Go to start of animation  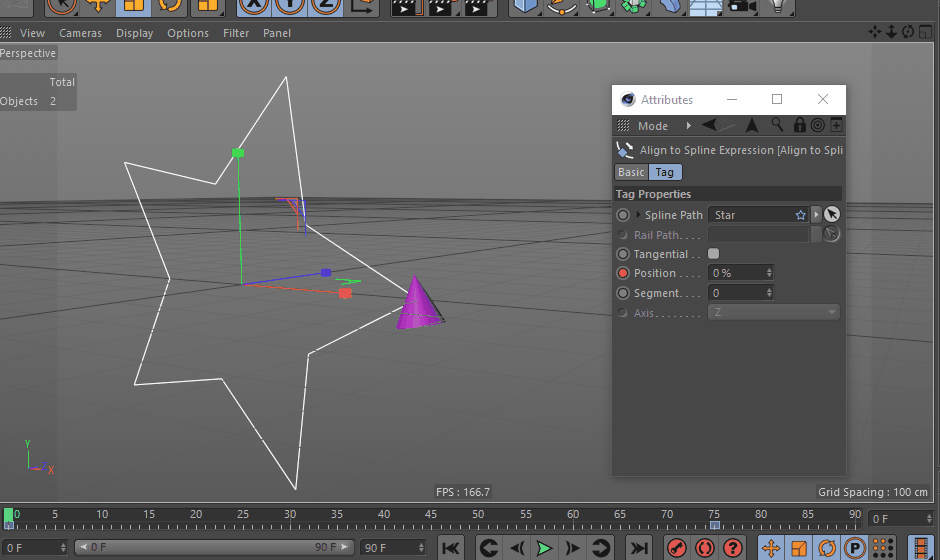pyautogui.click(x=450, y=547)
